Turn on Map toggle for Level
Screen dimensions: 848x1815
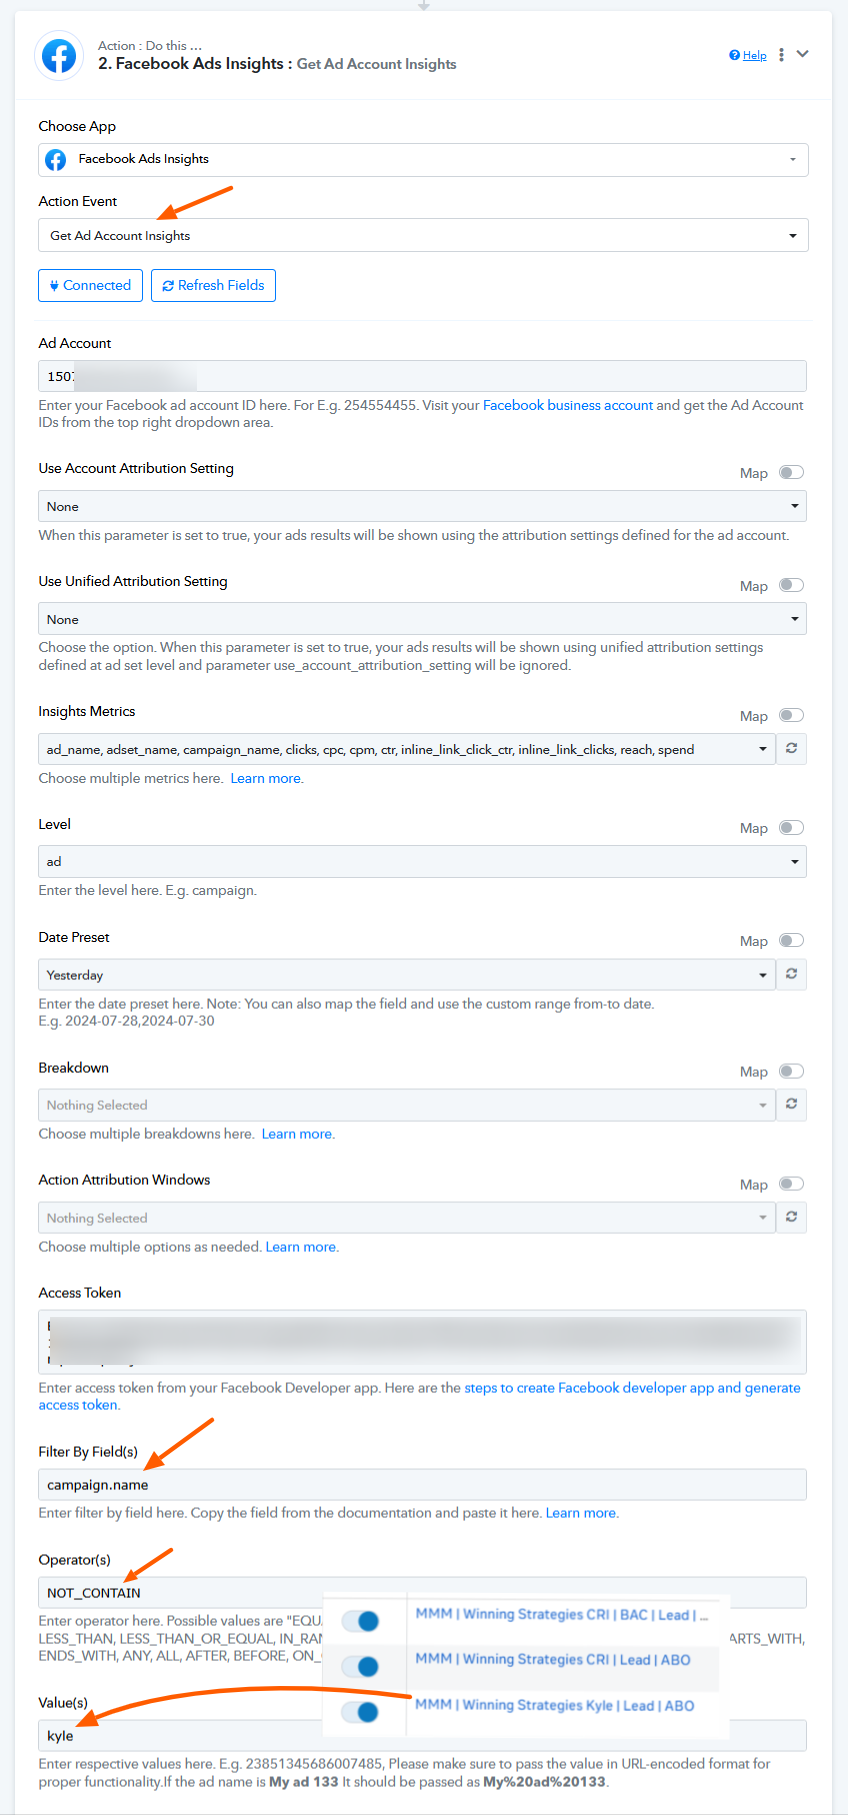click(x=791, y=828)
